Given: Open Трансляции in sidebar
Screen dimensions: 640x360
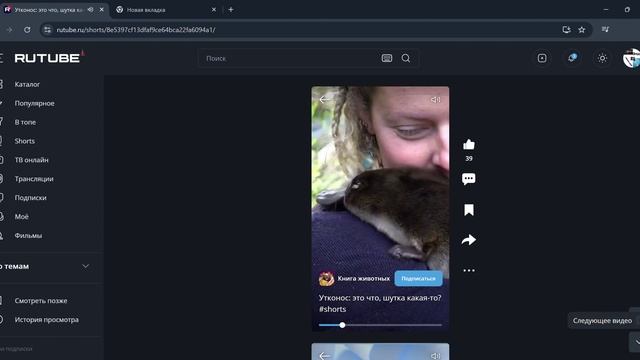Looking at the screenshot, I should point(34,179).
